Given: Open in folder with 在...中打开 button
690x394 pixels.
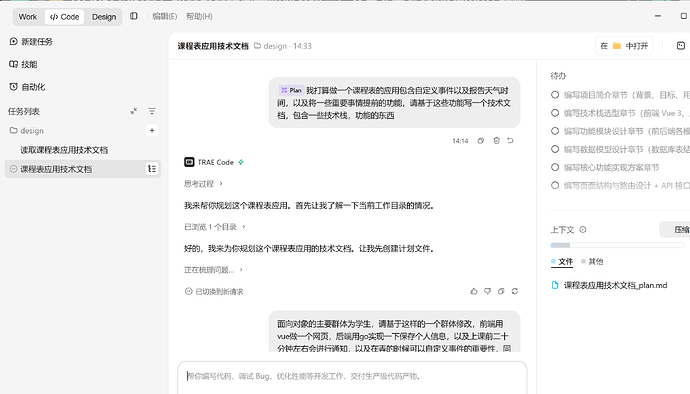Looking at the screenshot, I should 624,46.
